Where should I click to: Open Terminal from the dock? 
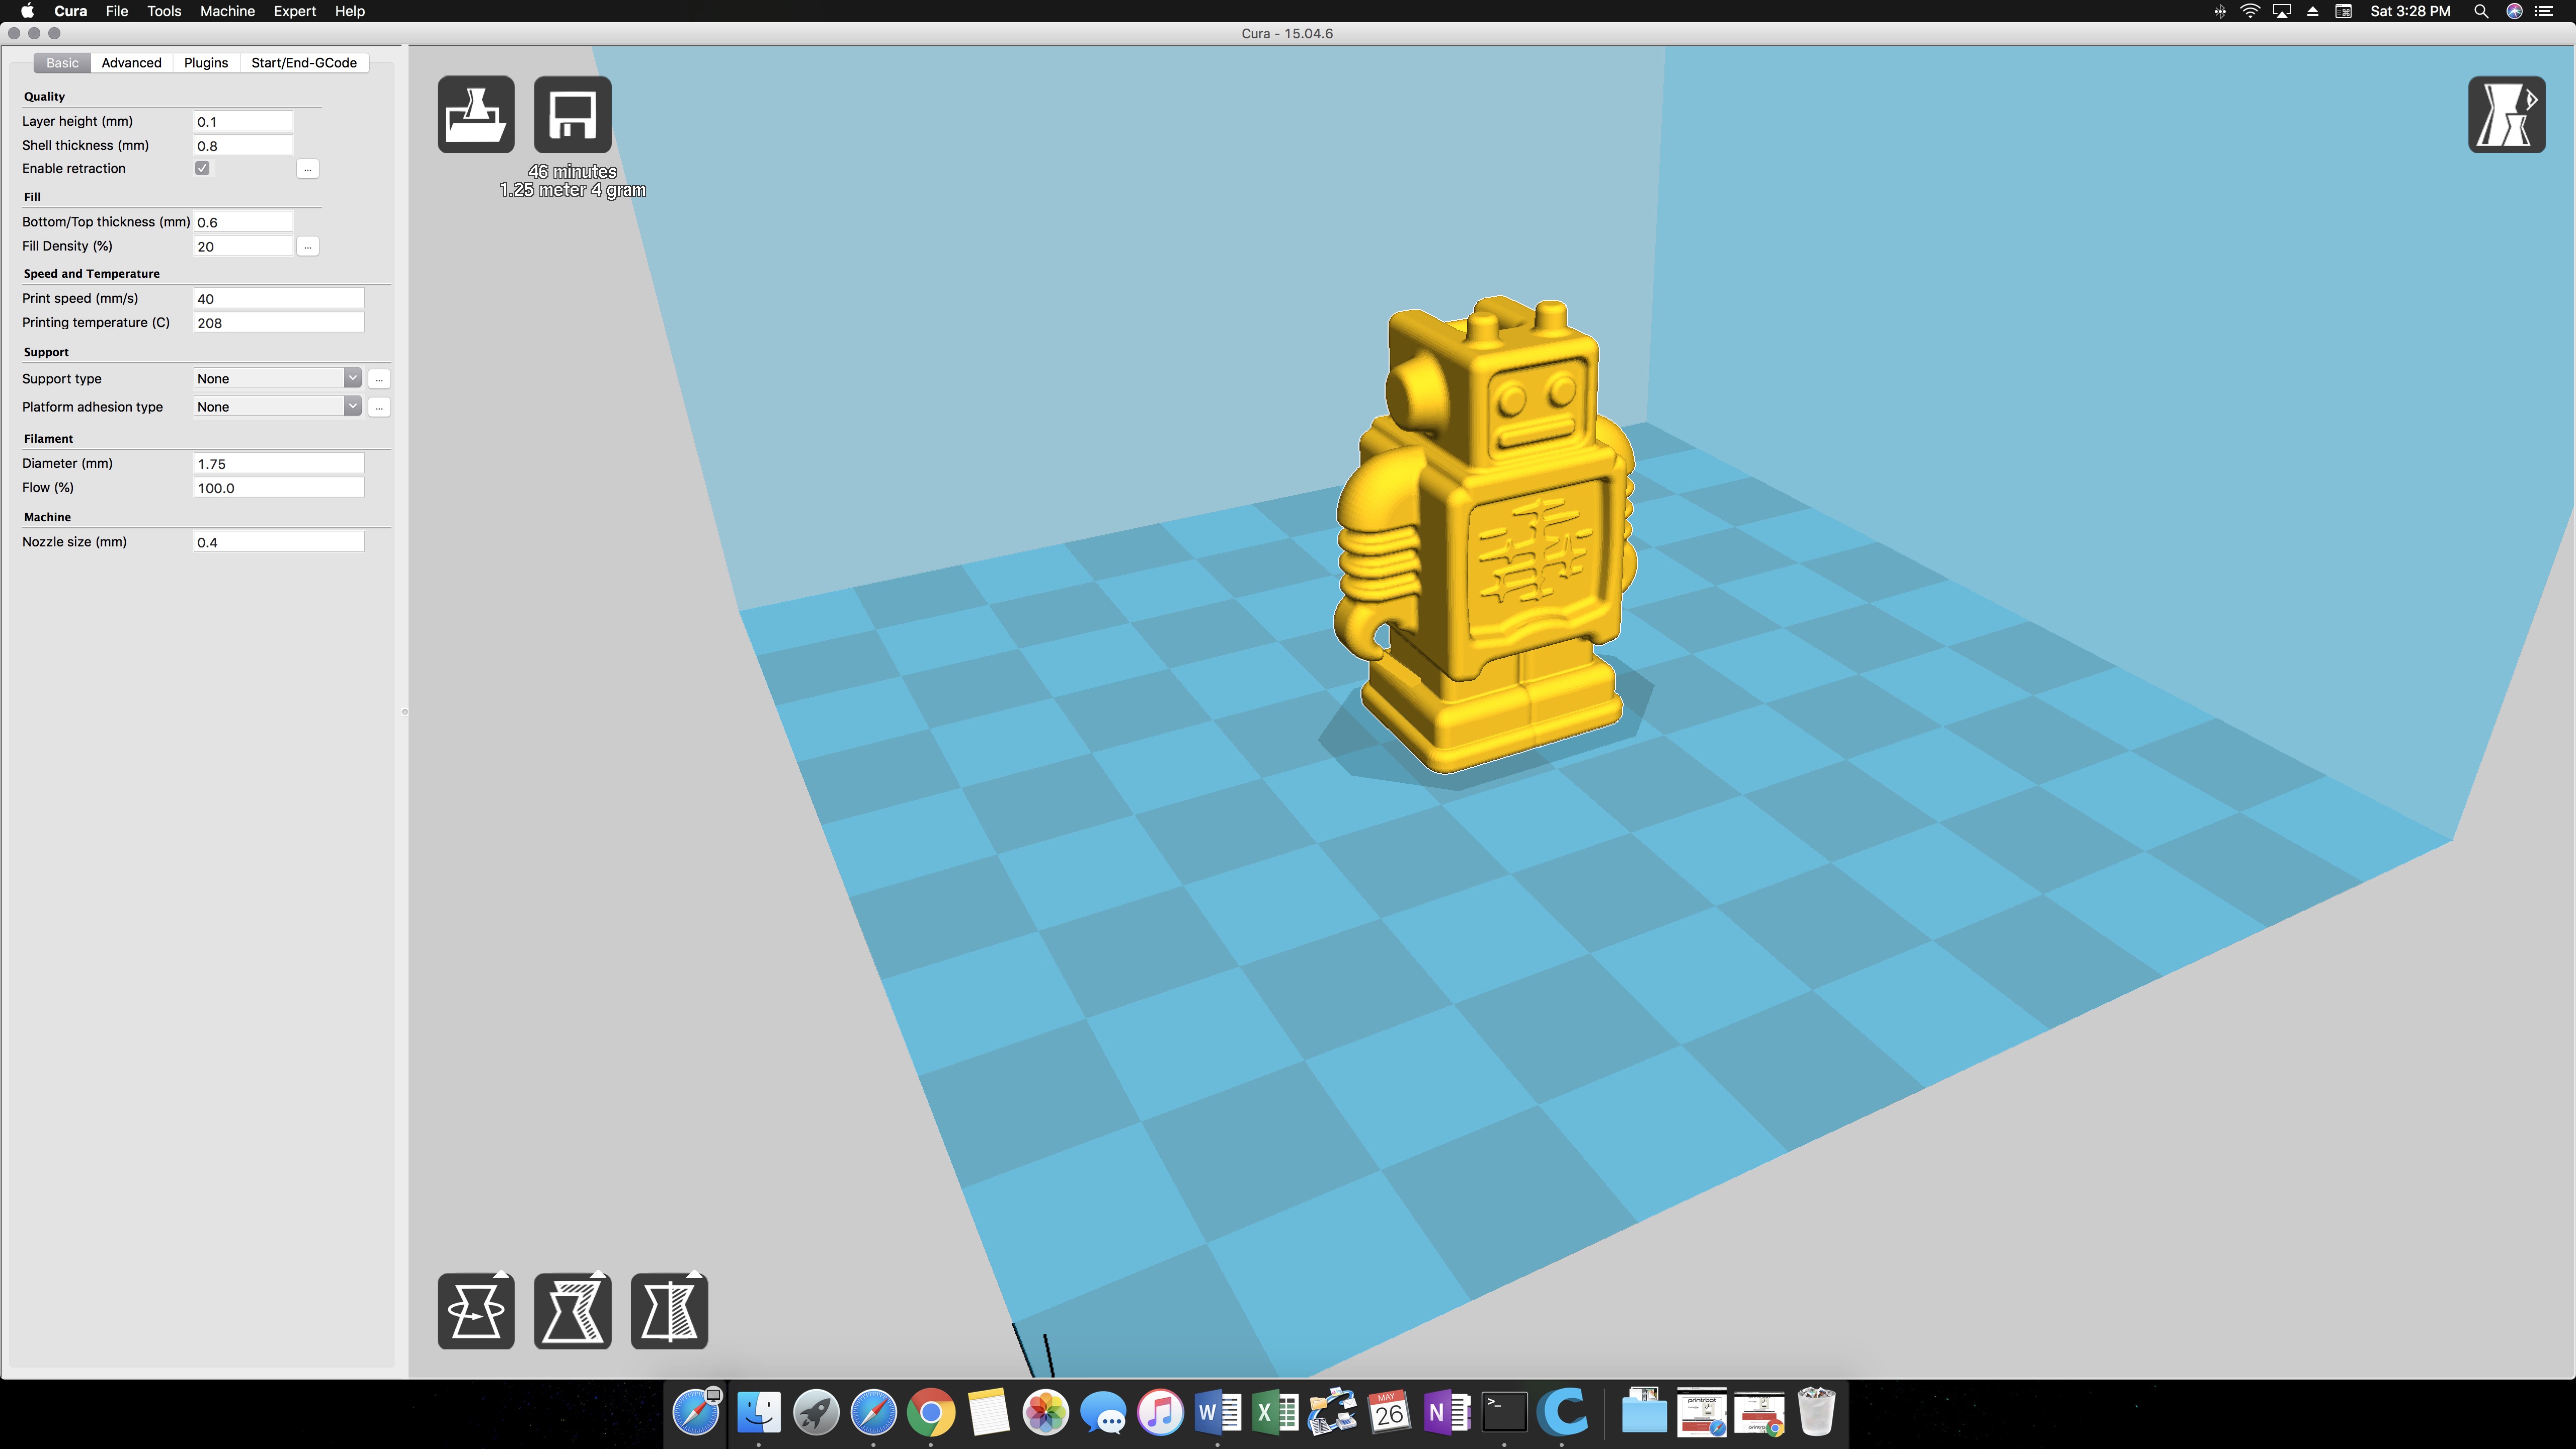click(x=1505, y=1412)
